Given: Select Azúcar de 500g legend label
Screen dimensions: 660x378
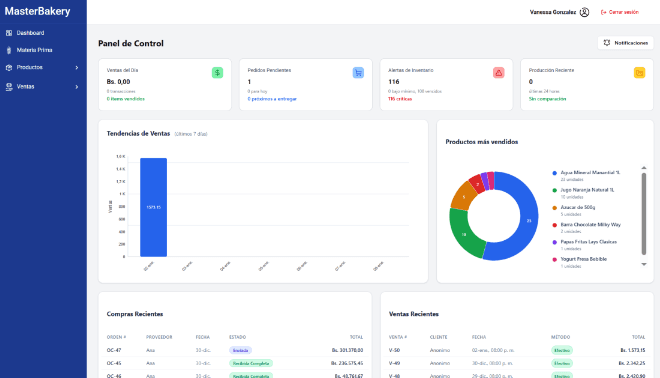Looking at the screenshot, I should click(578, 207).
